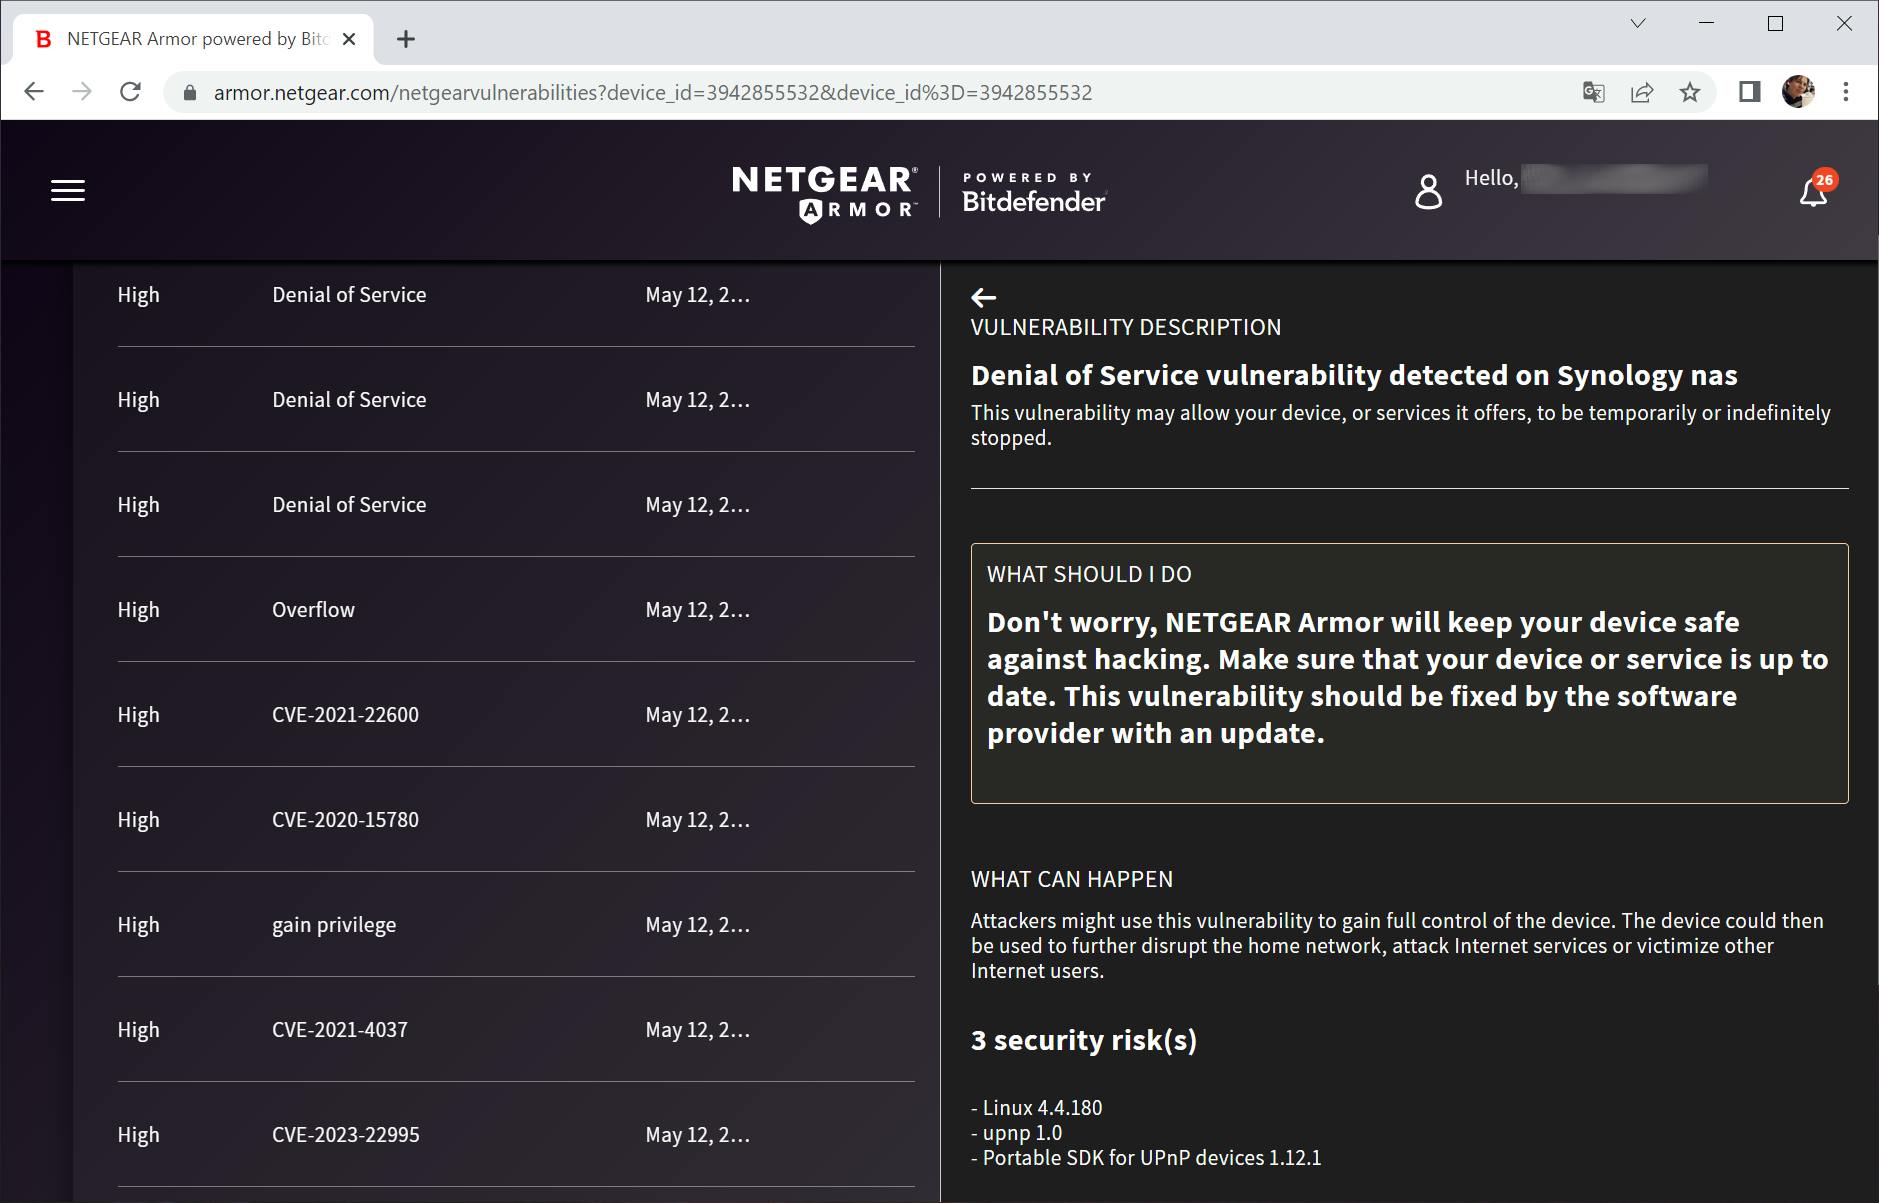Open the notifications bell
Viewport: 1879px width, 1203px height.
1813,192
